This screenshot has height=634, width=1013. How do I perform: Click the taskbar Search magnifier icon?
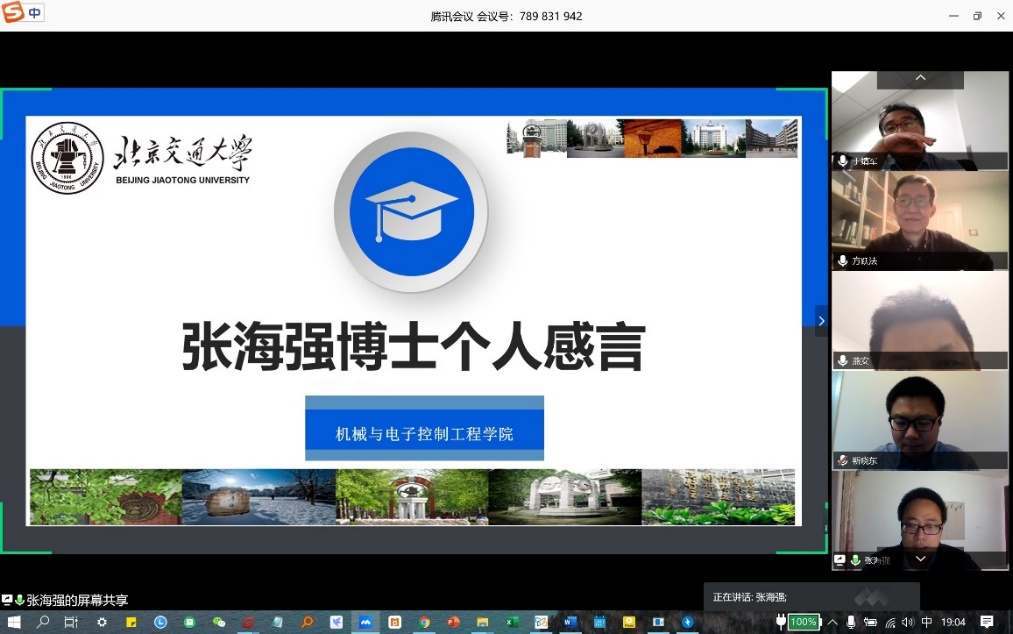click(43, 622)
